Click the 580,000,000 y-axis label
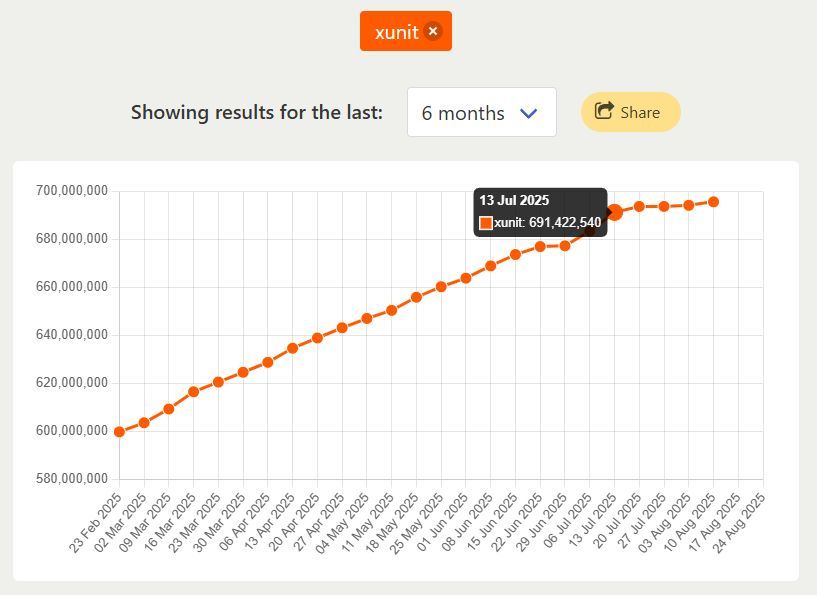 (x=72, y=478)
